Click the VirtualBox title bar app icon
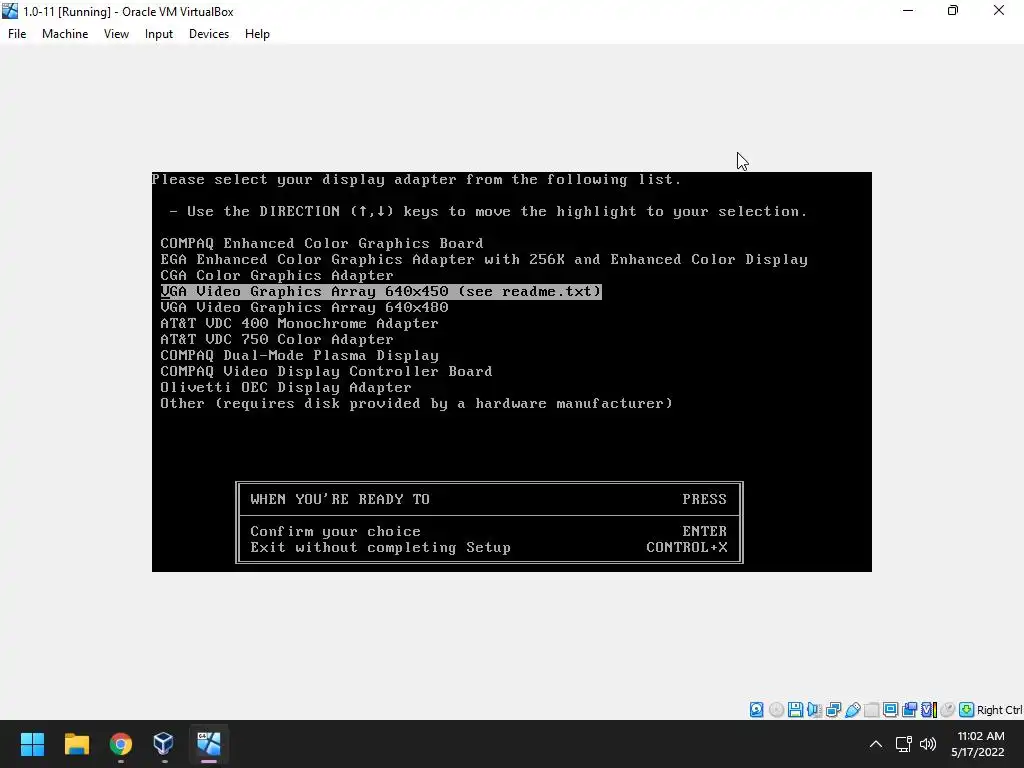This screenshot has height=768, width=1024. click(x=10, y=11)
